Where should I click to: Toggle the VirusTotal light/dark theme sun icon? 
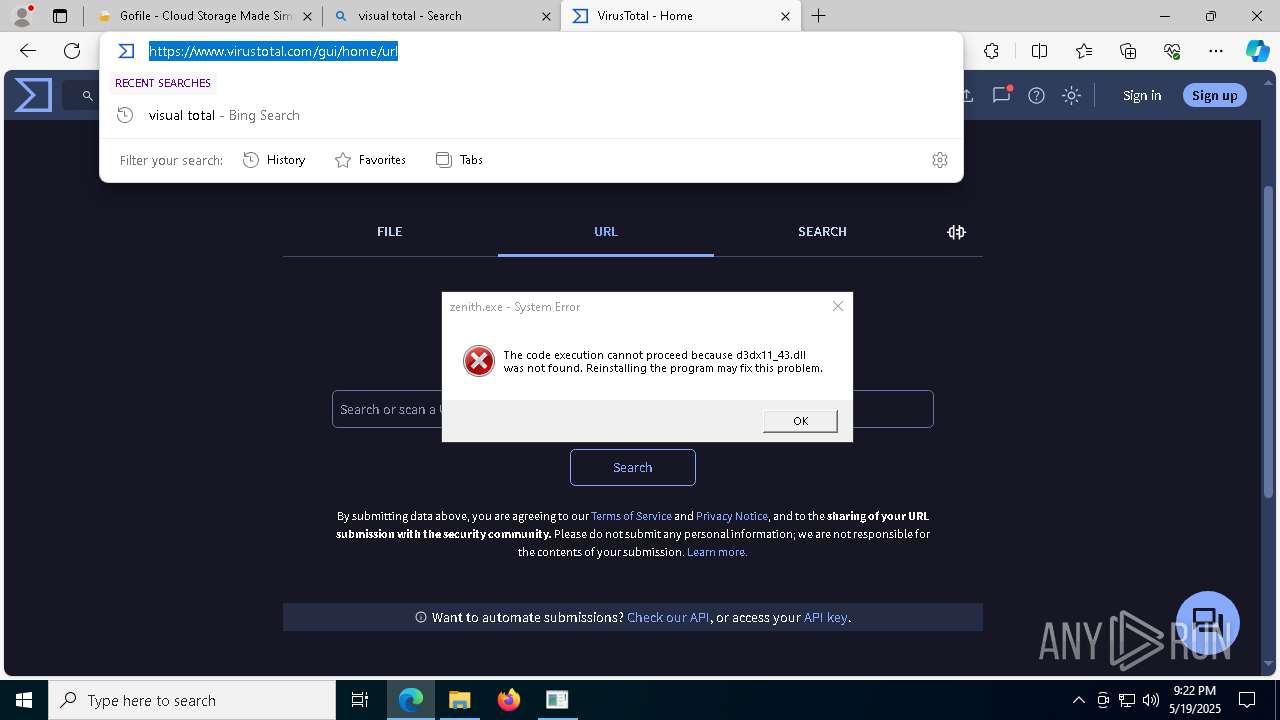pos(1072,96)
